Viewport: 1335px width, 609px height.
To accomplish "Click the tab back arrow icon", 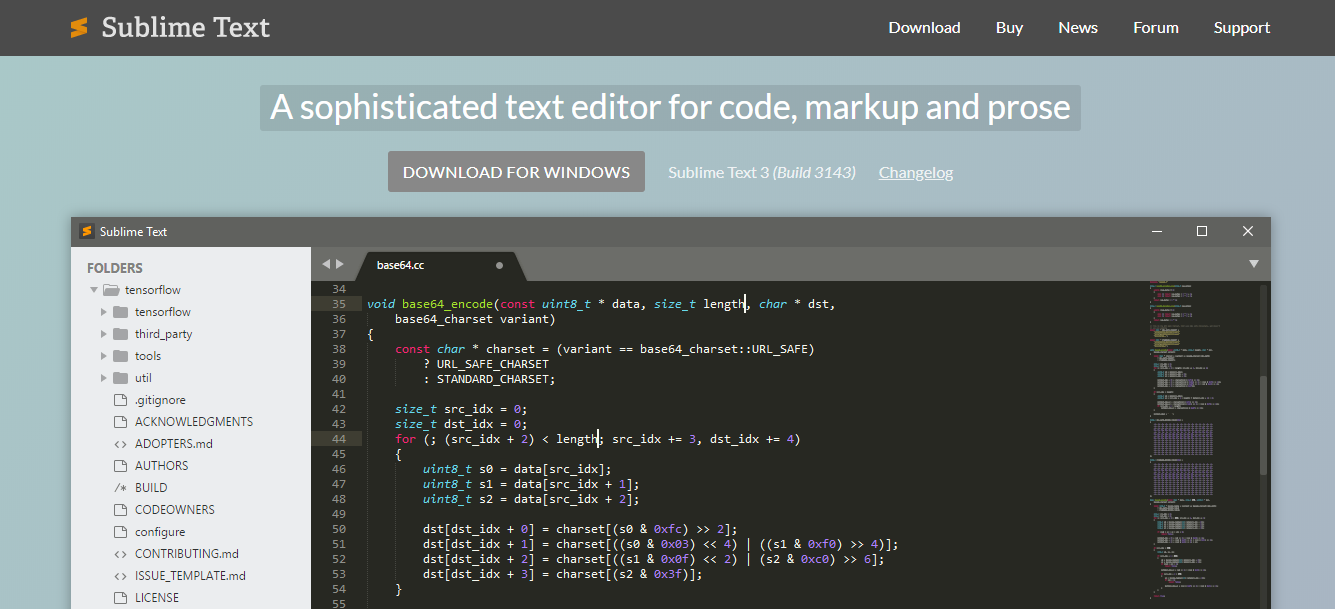I will pyautogui.click(x=325, y=264).
